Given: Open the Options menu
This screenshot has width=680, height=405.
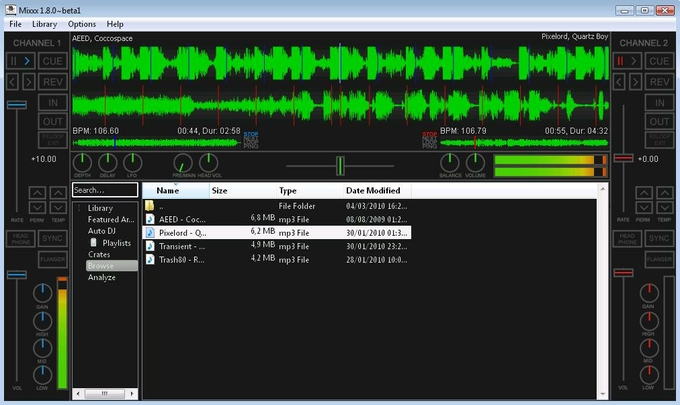Looking at the screenshot, I should click(82, 24).
